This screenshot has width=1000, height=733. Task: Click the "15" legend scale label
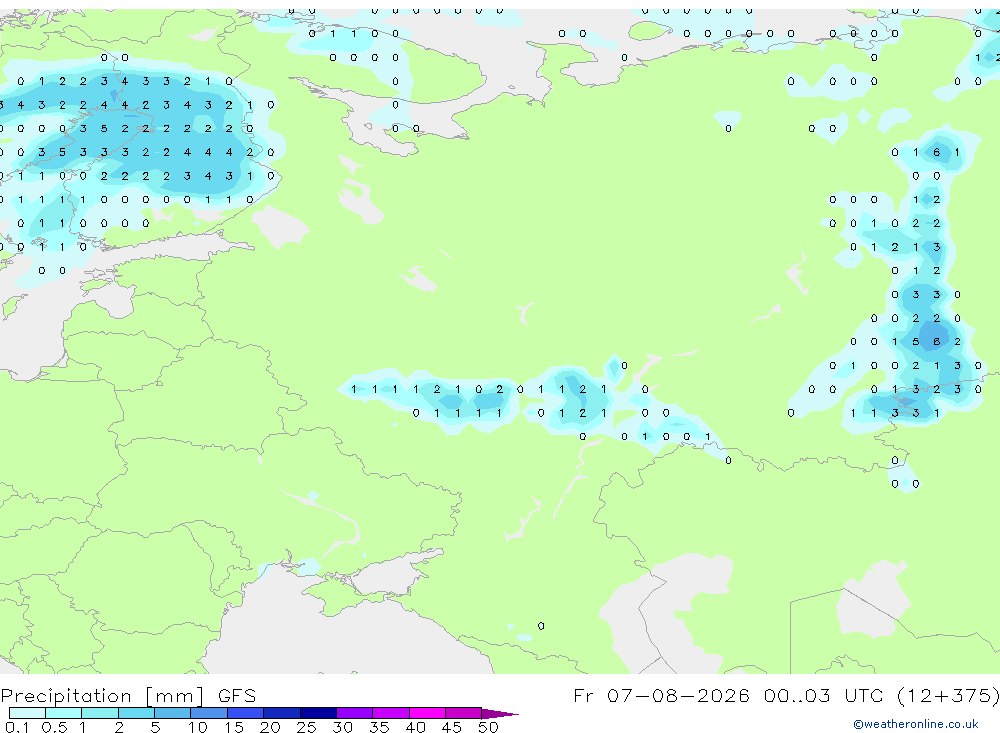234,727
